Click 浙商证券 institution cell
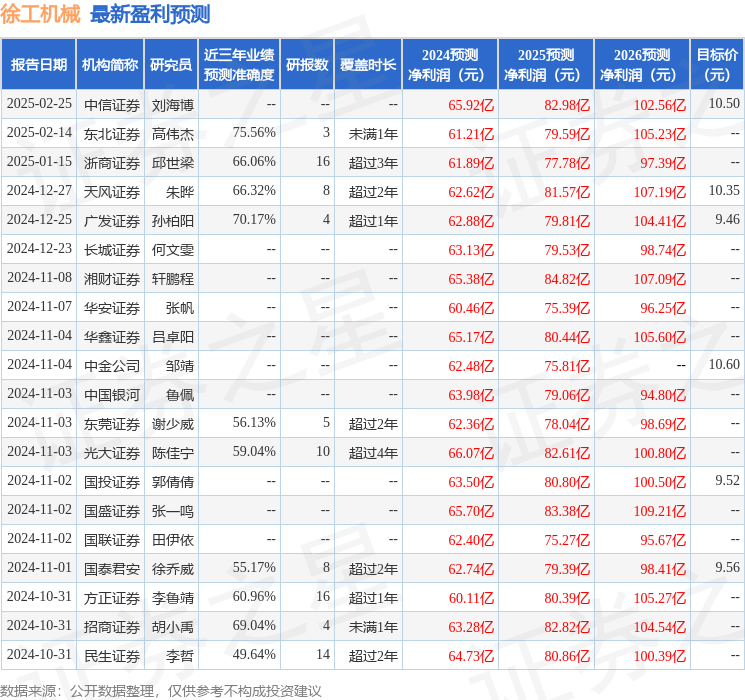Viewport: 745px width, 700px height. 112,163
